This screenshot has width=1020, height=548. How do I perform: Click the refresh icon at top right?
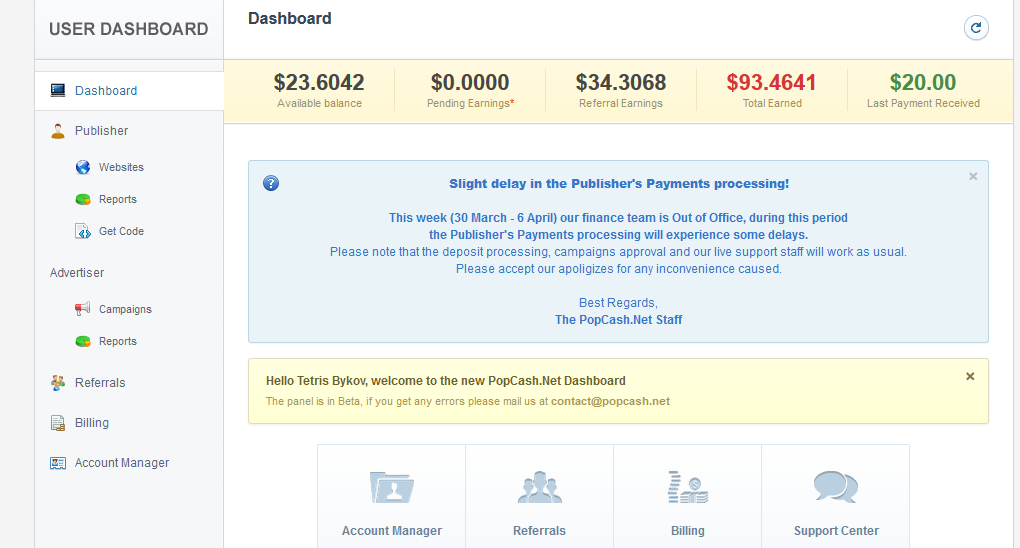tap(976, 28)
